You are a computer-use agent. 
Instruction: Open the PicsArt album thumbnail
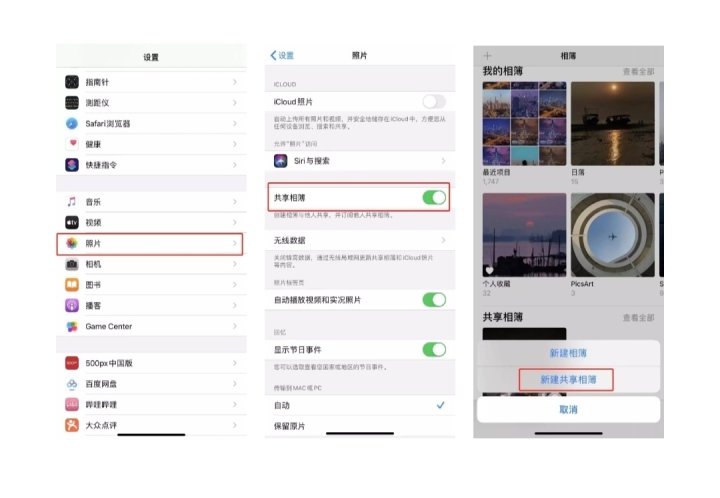pos(613,235)
